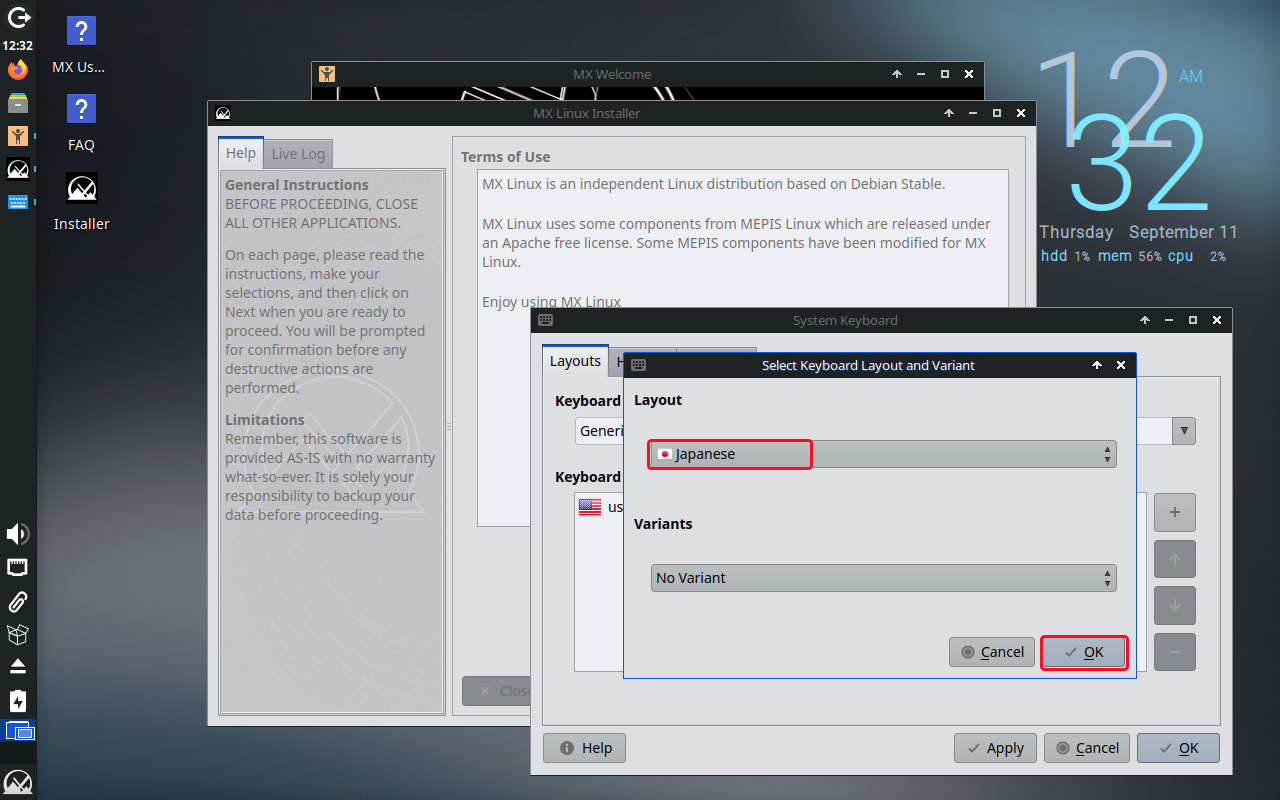The width and height of the screenshot is (1280, 800).
Task: Click the move layout up arrow button
Action: coord(1175,559)
